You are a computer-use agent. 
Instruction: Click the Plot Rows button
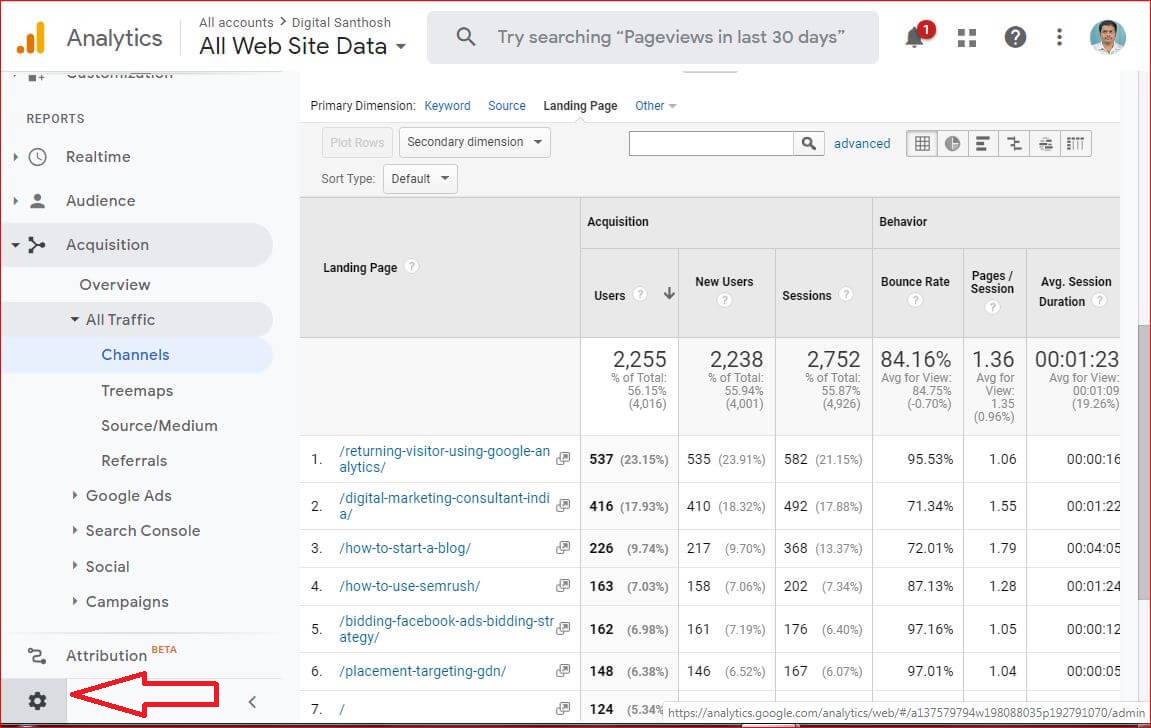coord(357,142)
